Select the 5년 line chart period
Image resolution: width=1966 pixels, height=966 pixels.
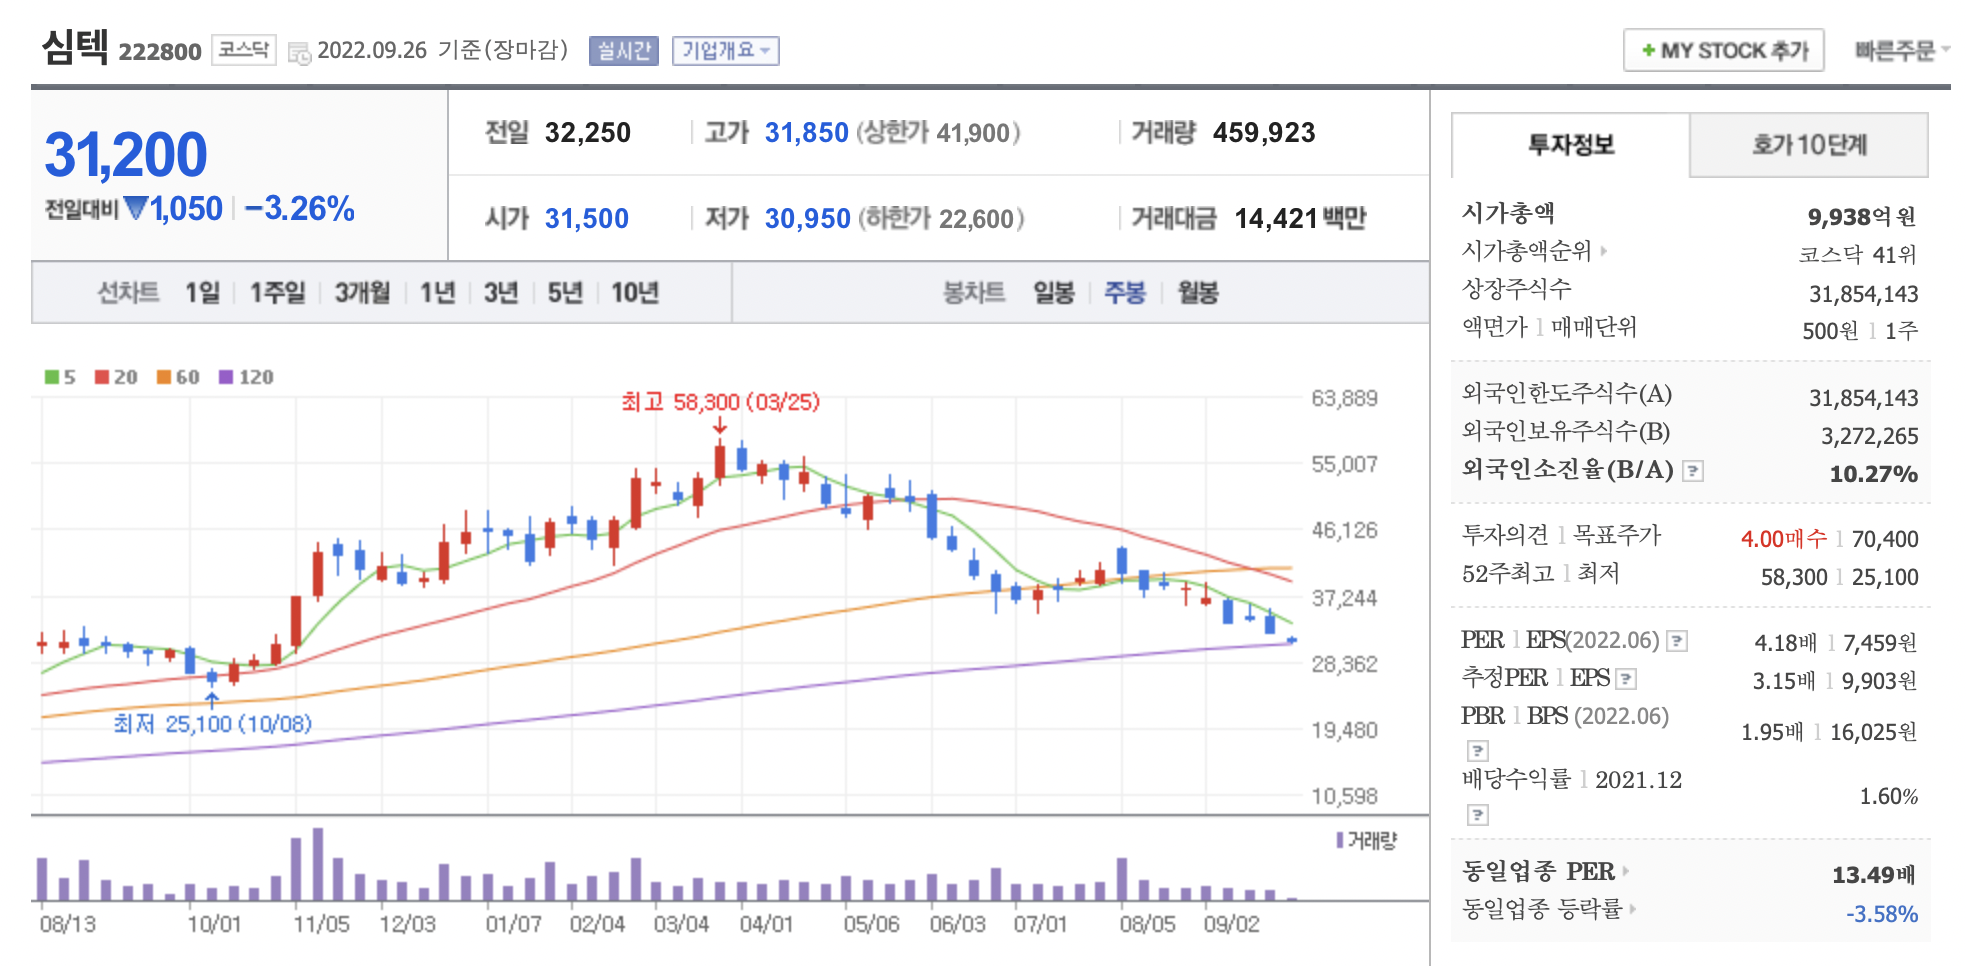click(565, 293)
